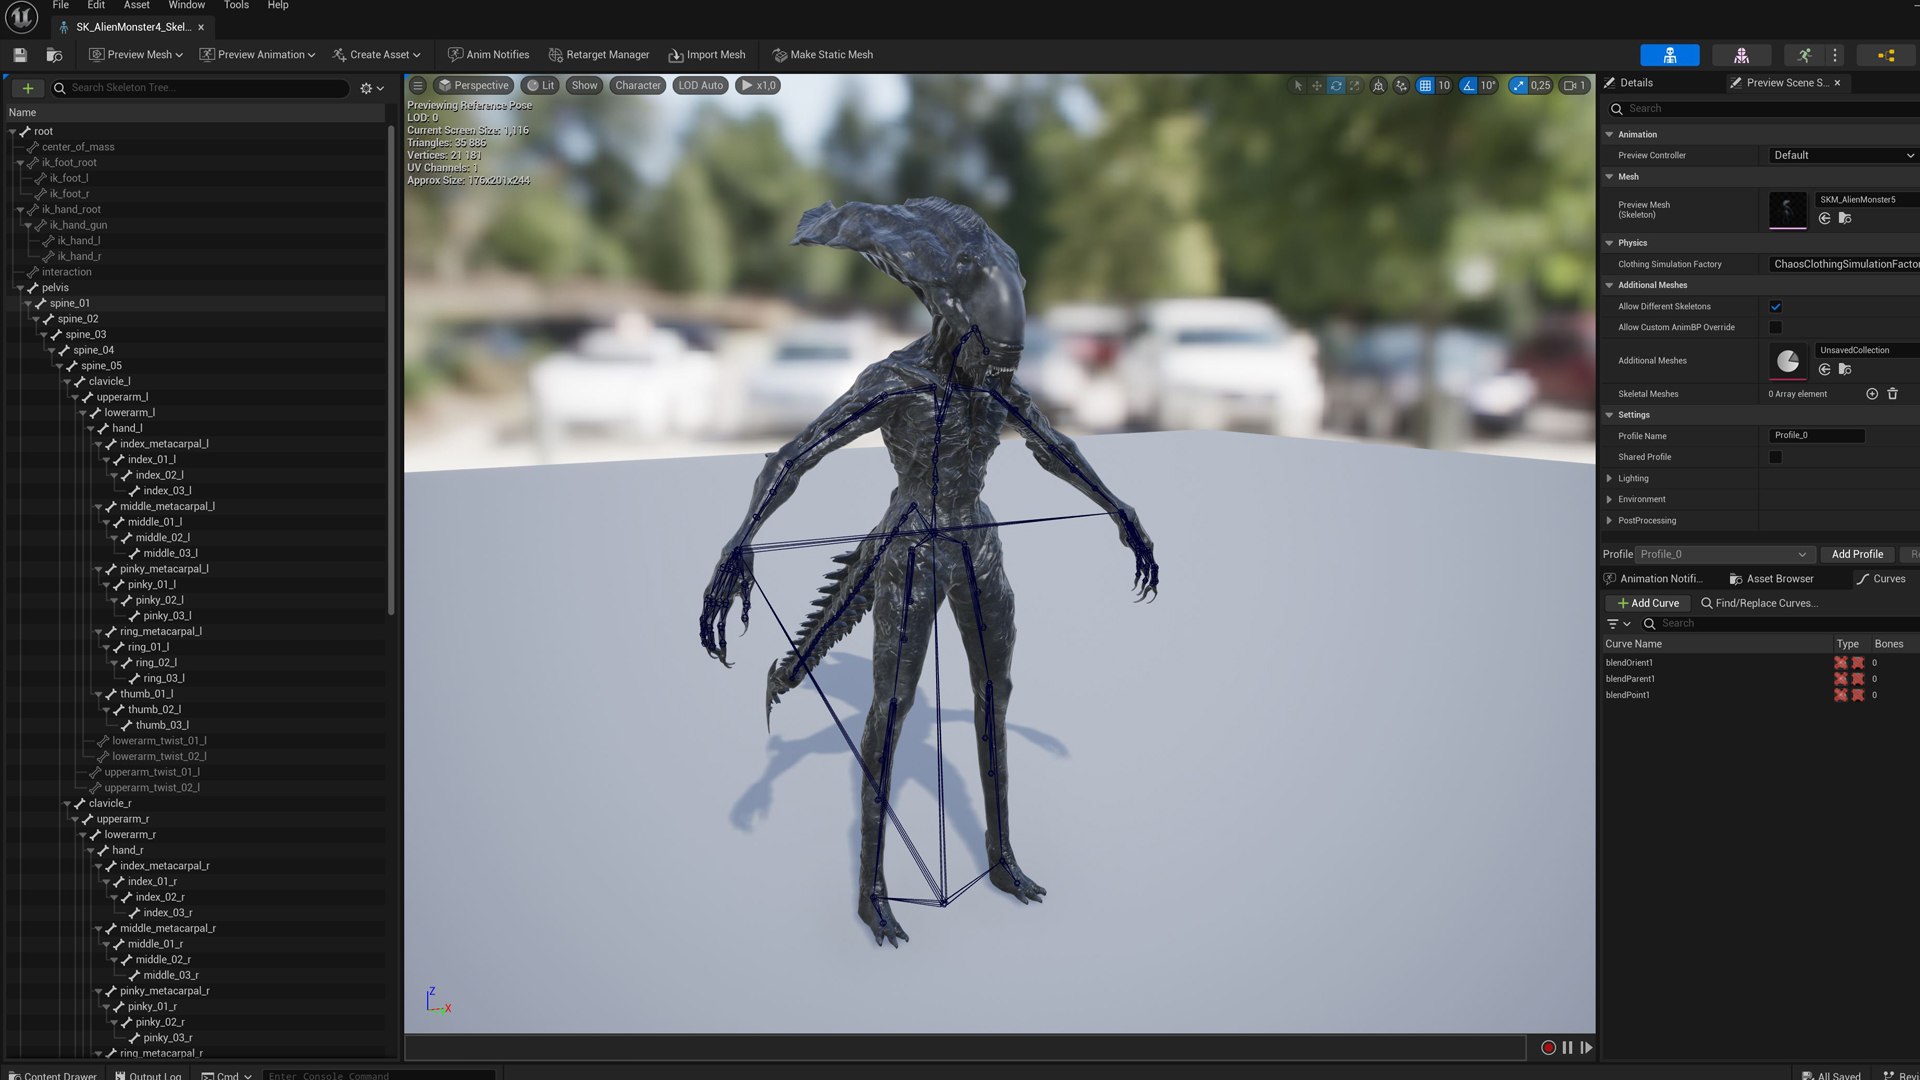Toggle grid snapping in viewport
The width and height of the screenshot is (1920, 1080).
click(x=1425, y=86)
